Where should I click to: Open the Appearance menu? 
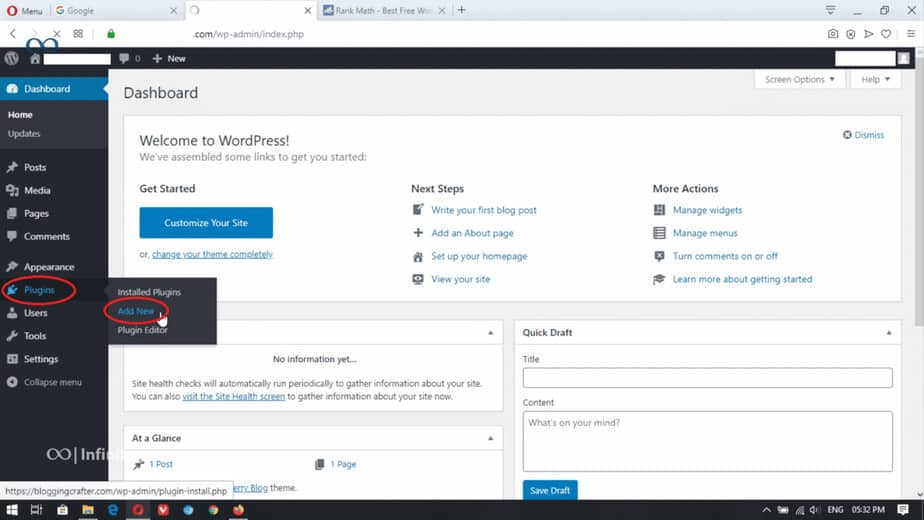[49, 267]
